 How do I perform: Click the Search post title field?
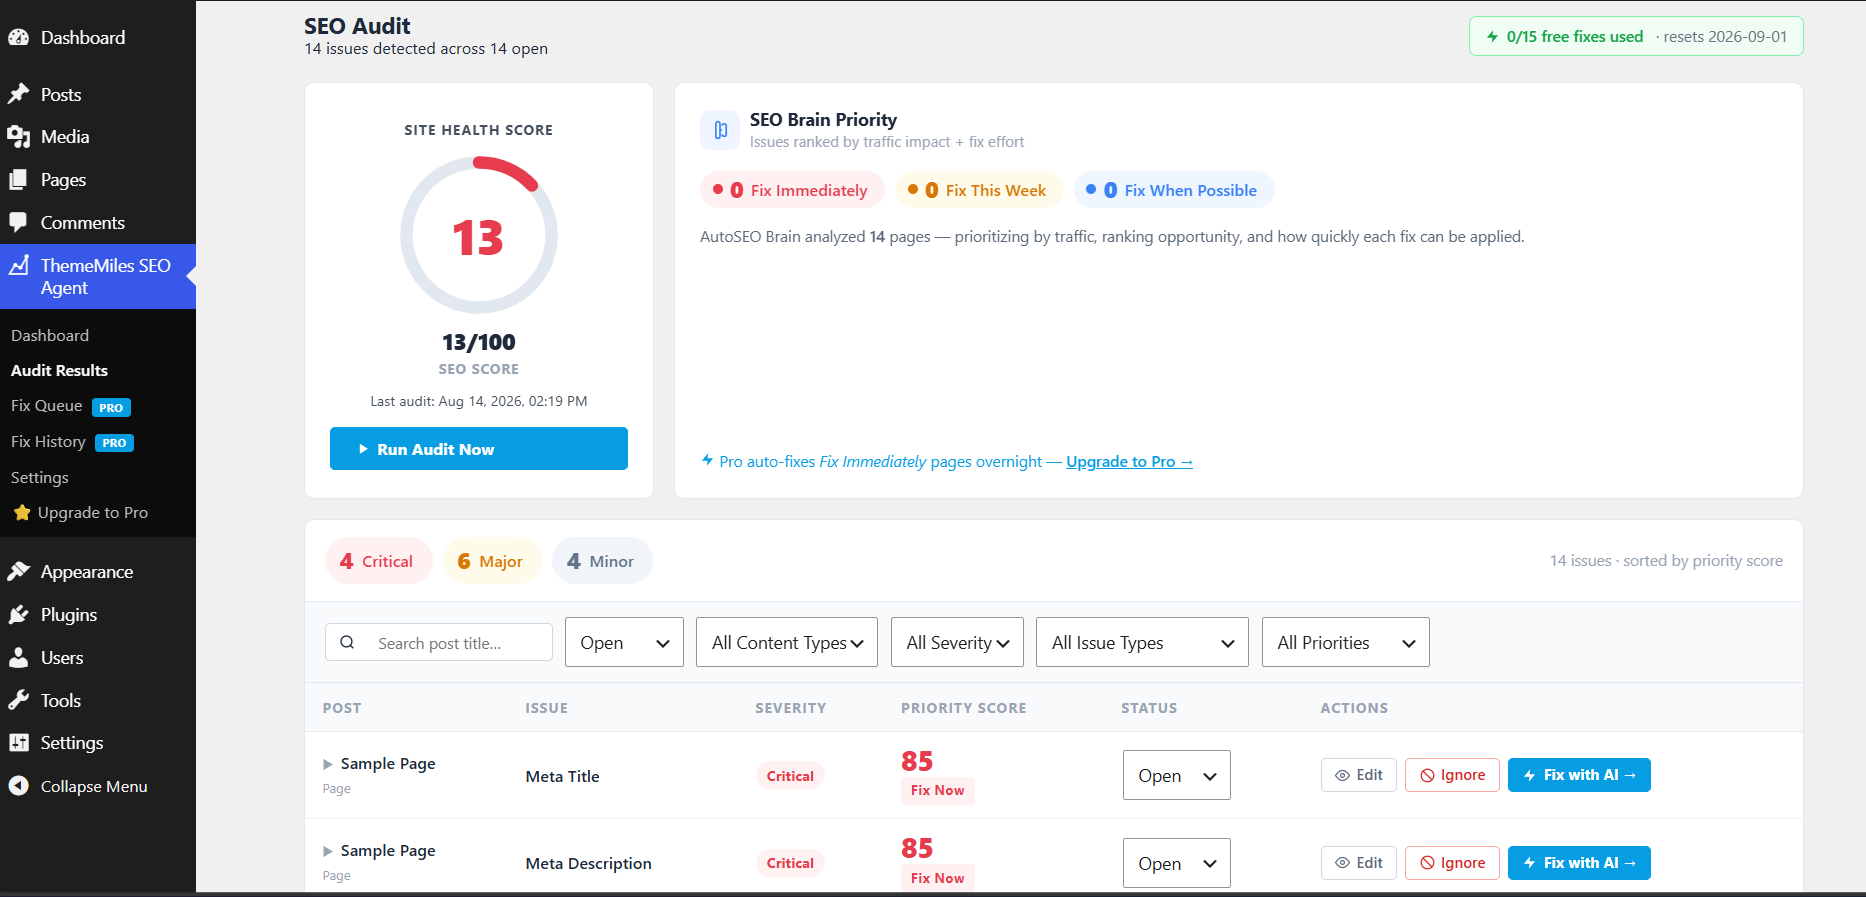click(x=439, y=642)
